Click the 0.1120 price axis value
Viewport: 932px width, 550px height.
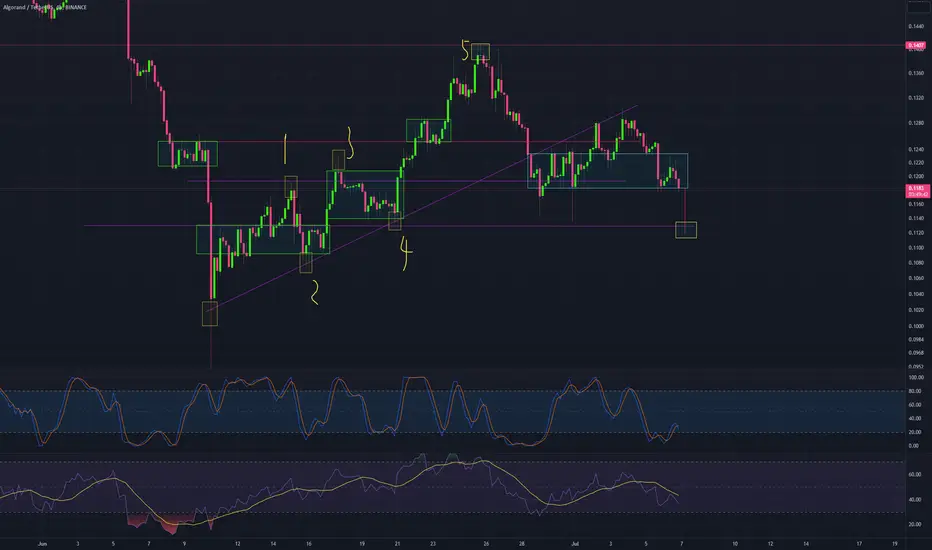click(x=916, y=232)
